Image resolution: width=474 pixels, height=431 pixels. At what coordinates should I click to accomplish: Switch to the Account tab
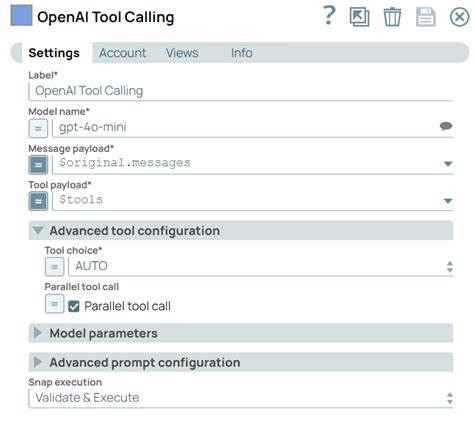[123, 53]
